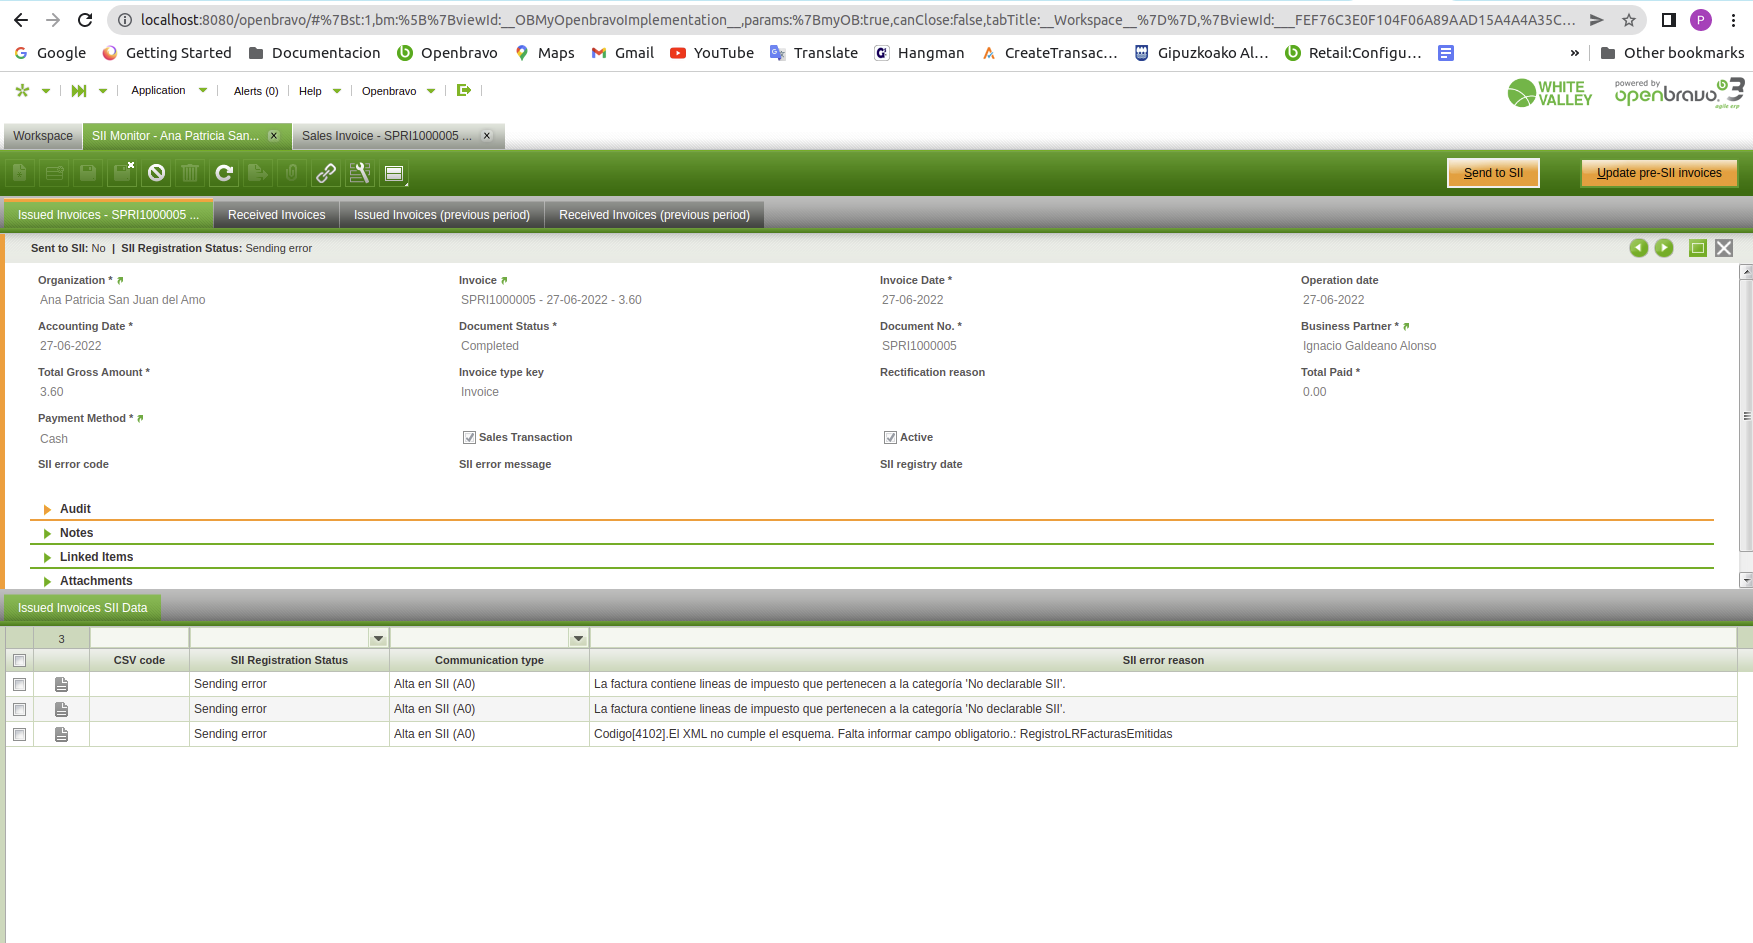The width and height of the screenshot is (1753, 943).
Task: Select the second Sending error row checkbox
Action: 19,709
